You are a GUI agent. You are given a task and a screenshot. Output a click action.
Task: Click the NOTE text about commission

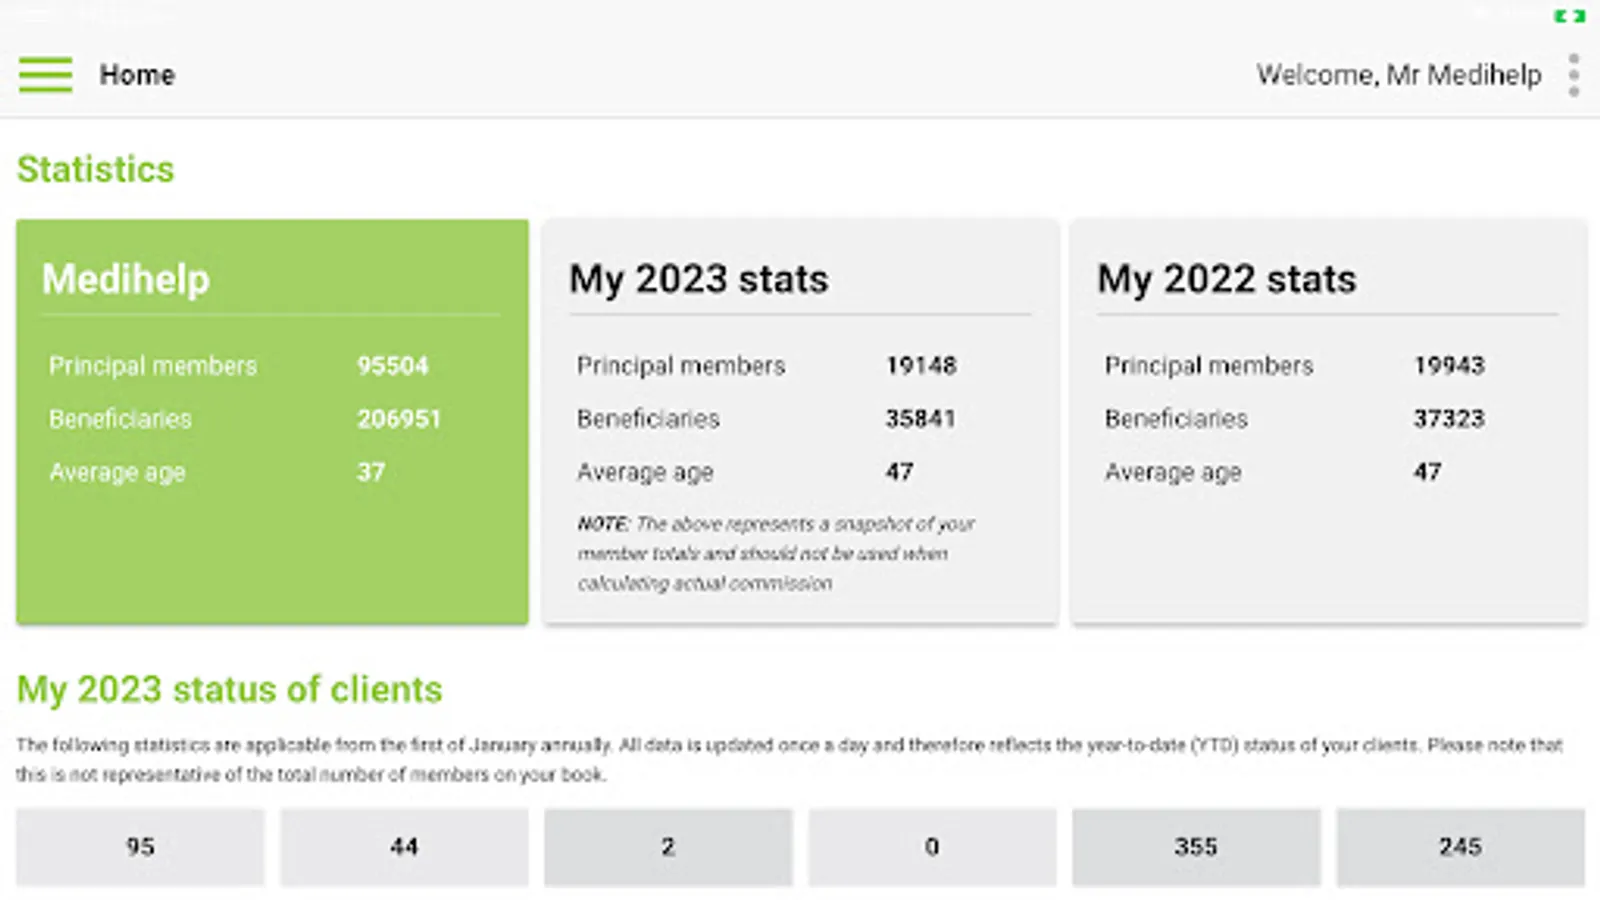(x=776, y=554)
